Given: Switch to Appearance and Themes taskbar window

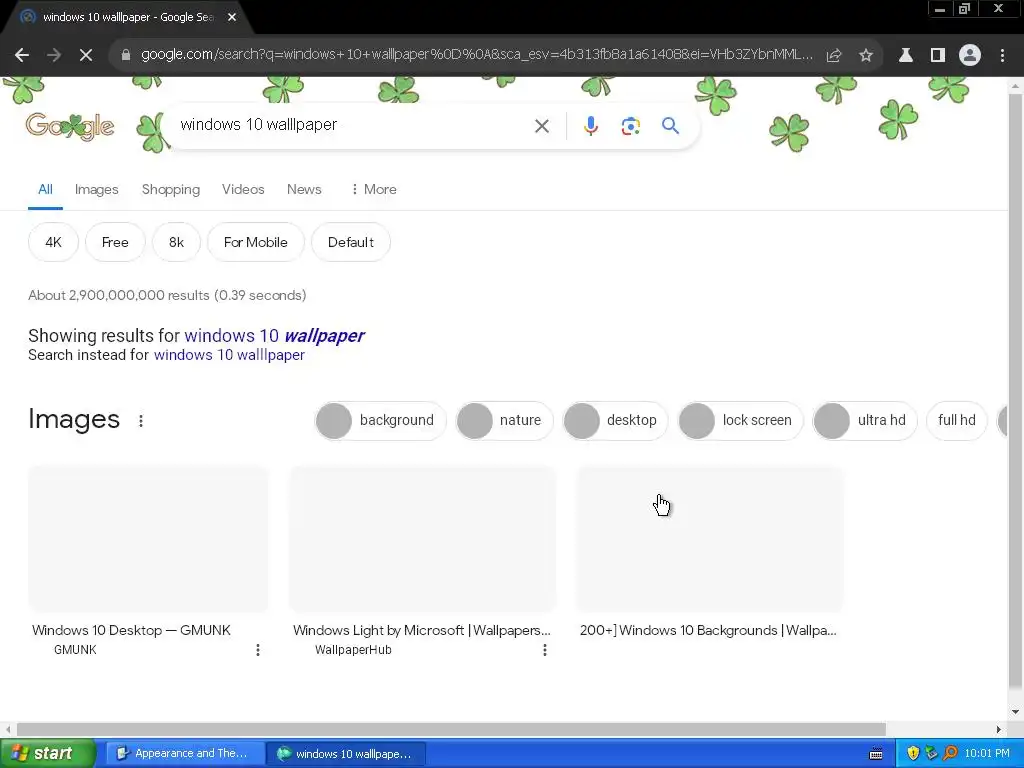Looking at the screenshot, I should [x=184, y=754].
